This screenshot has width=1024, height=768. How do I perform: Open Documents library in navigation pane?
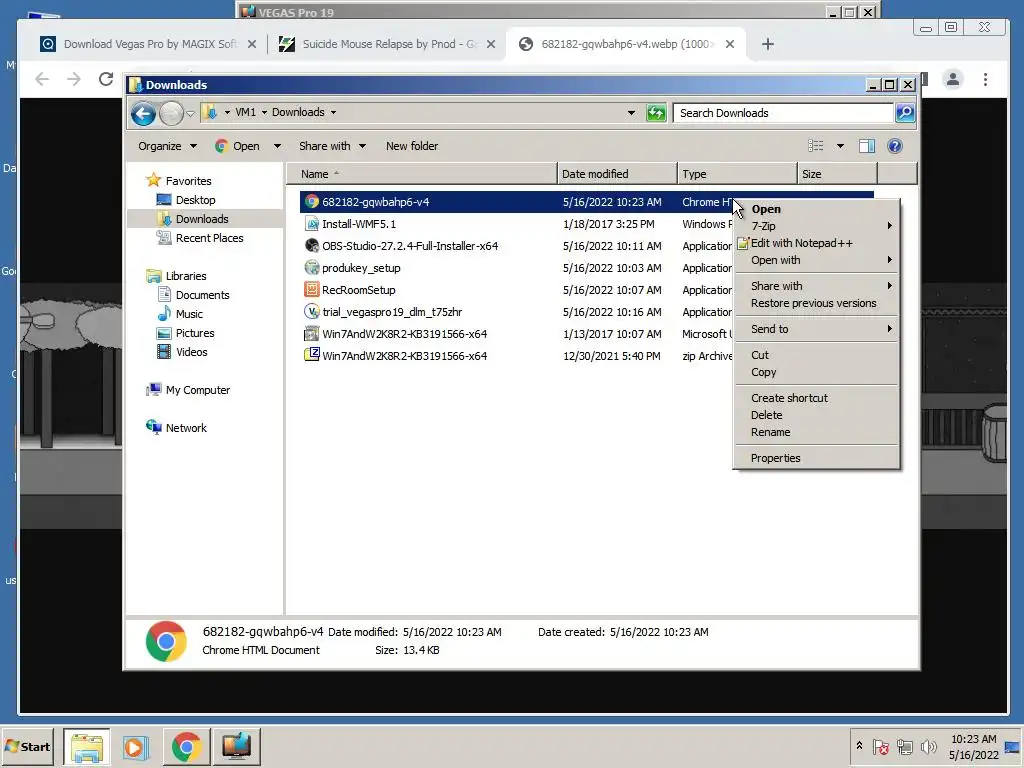202,295
